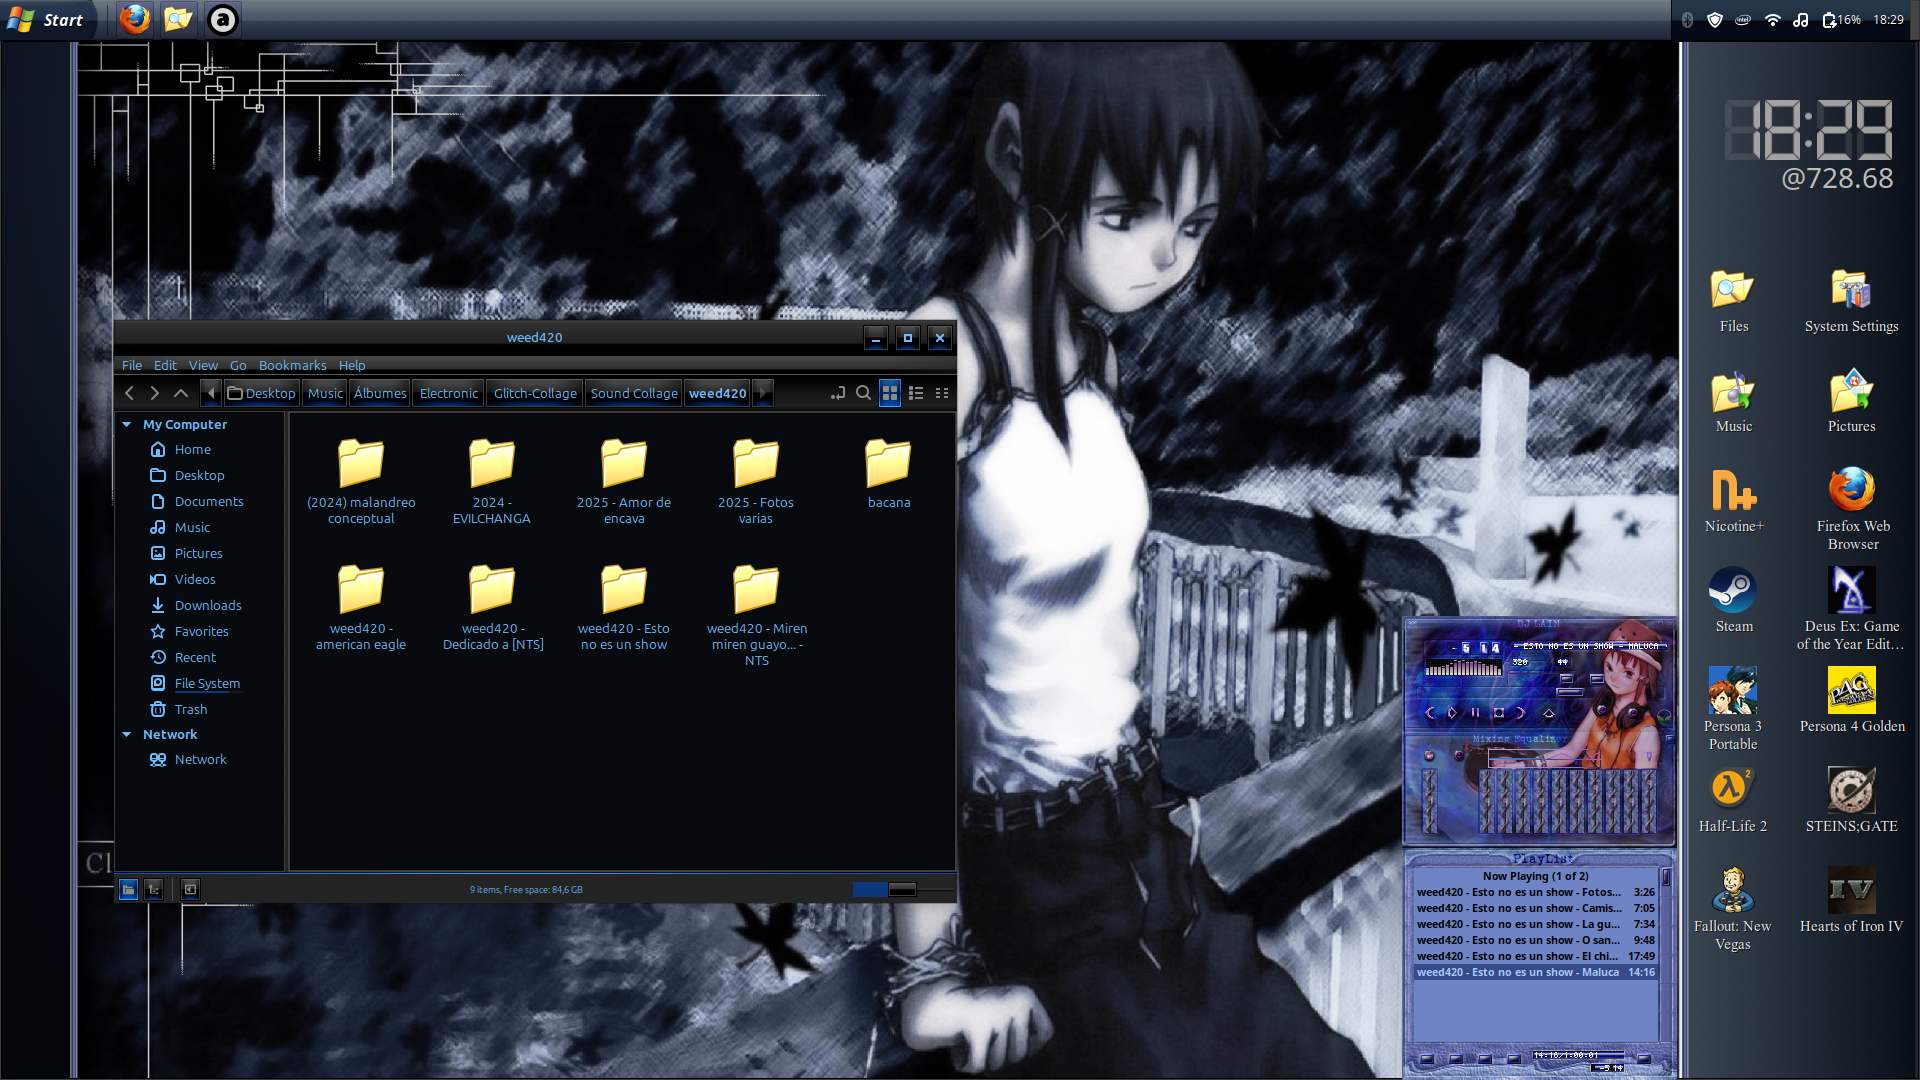This screenshot has width=1920, height=1080.
Task: Open the Edit menu
Action: (165, 365)
